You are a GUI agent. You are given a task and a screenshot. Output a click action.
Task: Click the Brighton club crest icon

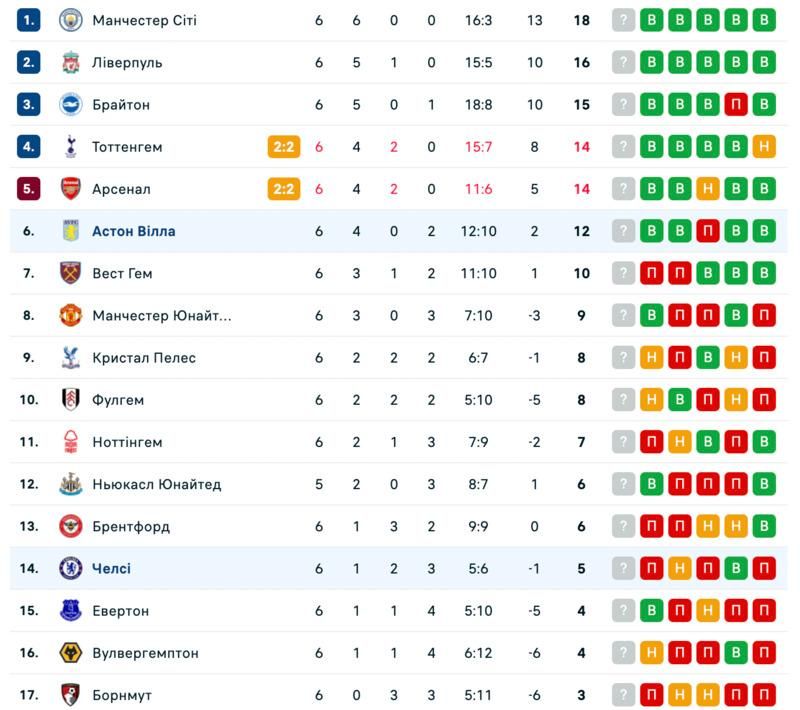pyautogui.click(x=70, y=104)
